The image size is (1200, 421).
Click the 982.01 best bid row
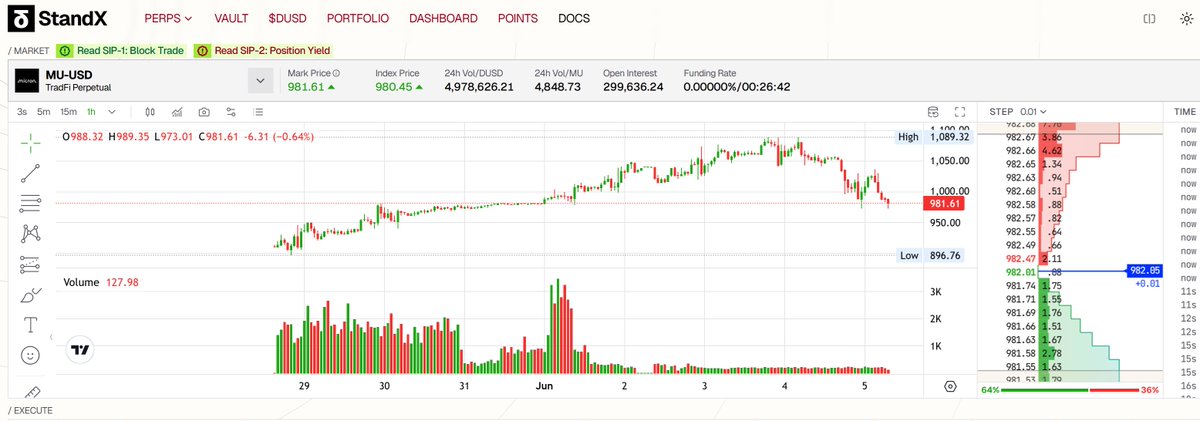pos(1068,271)
